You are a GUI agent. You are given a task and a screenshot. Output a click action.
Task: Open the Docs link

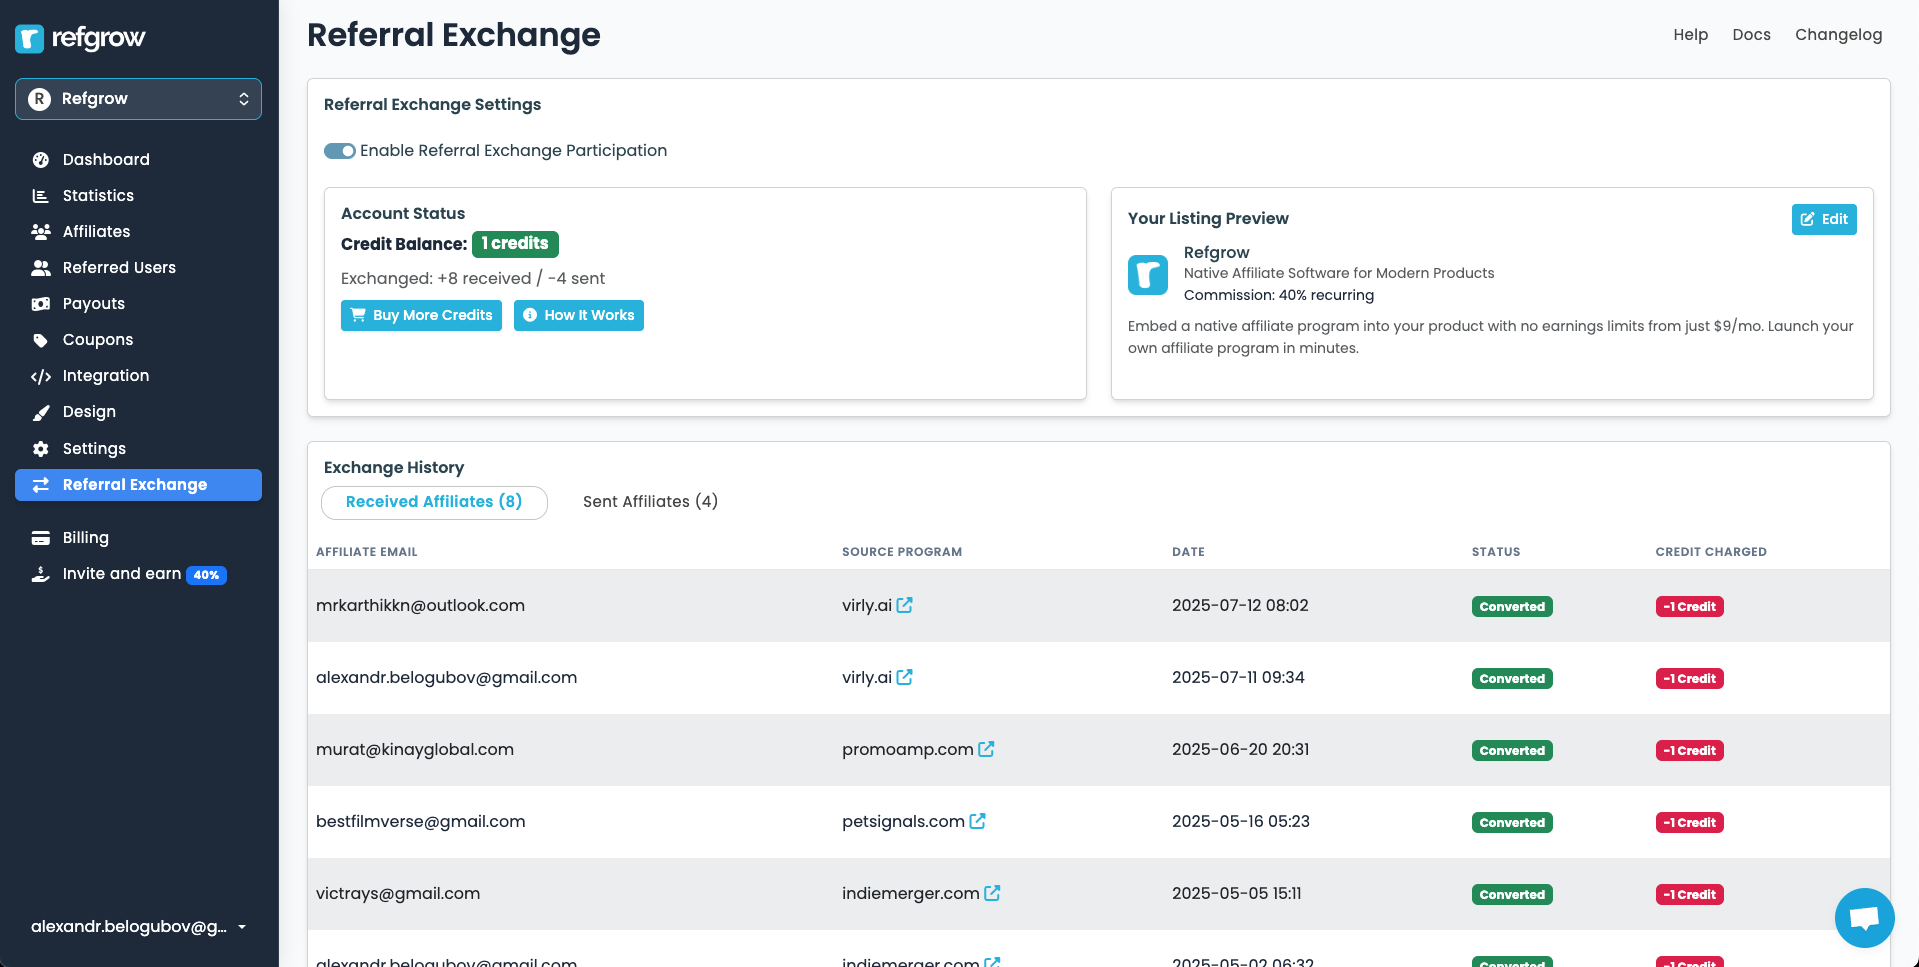tap(1751, 35)
